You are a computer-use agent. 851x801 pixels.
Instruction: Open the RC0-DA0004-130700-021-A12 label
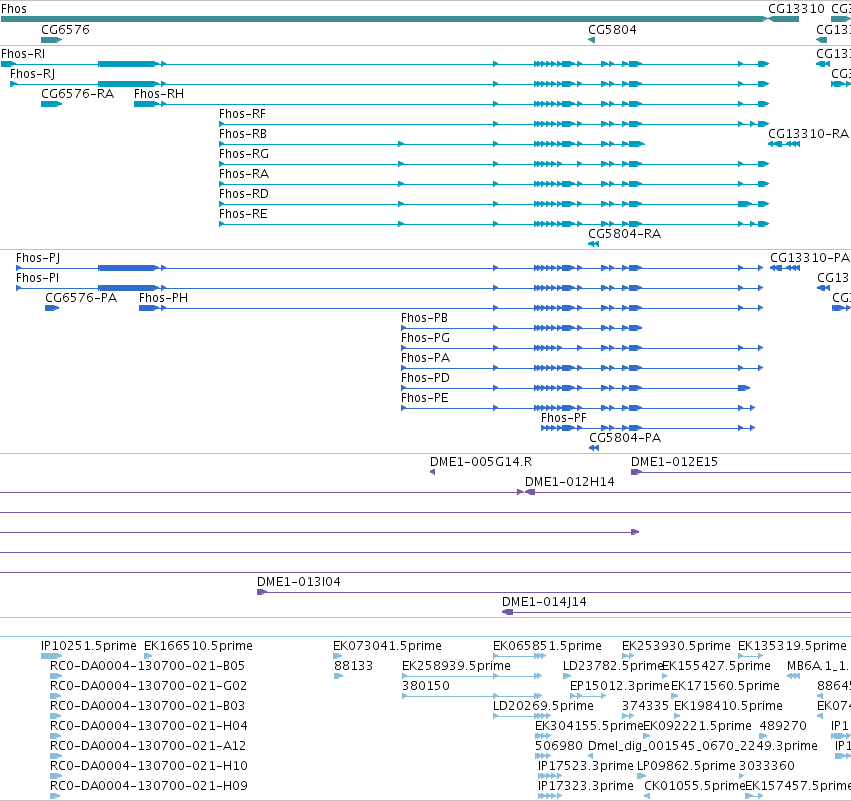tap(148, 746)
